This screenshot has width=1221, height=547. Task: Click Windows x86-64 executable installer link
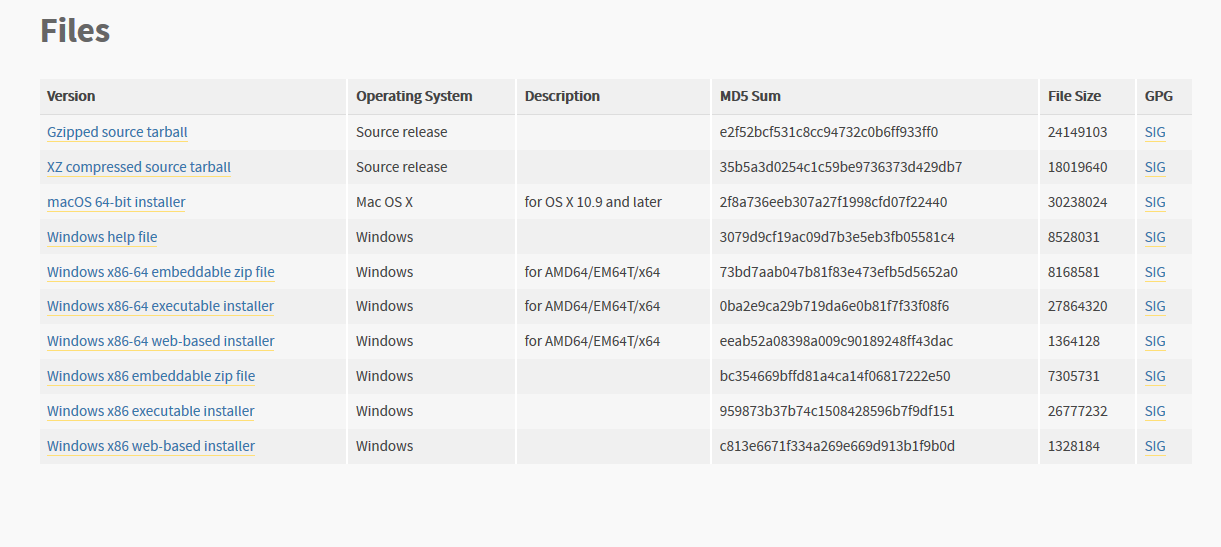click(x=160, y=306)
